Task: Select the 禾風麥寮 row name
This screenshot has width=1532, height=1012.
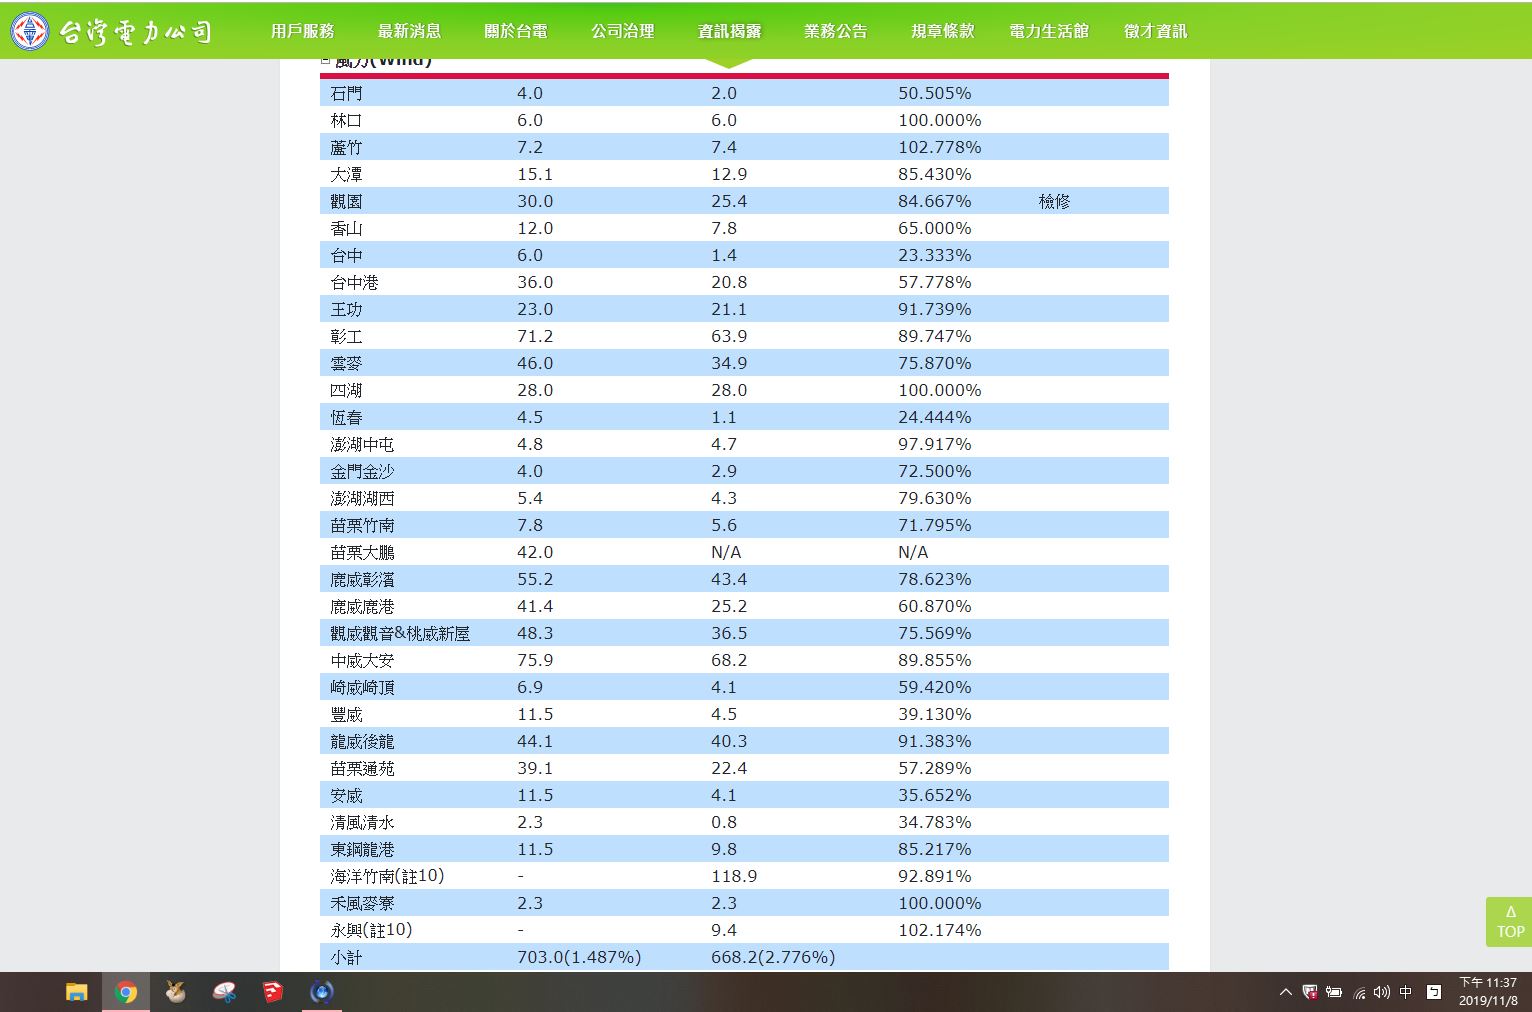Action: coord(362,903)
